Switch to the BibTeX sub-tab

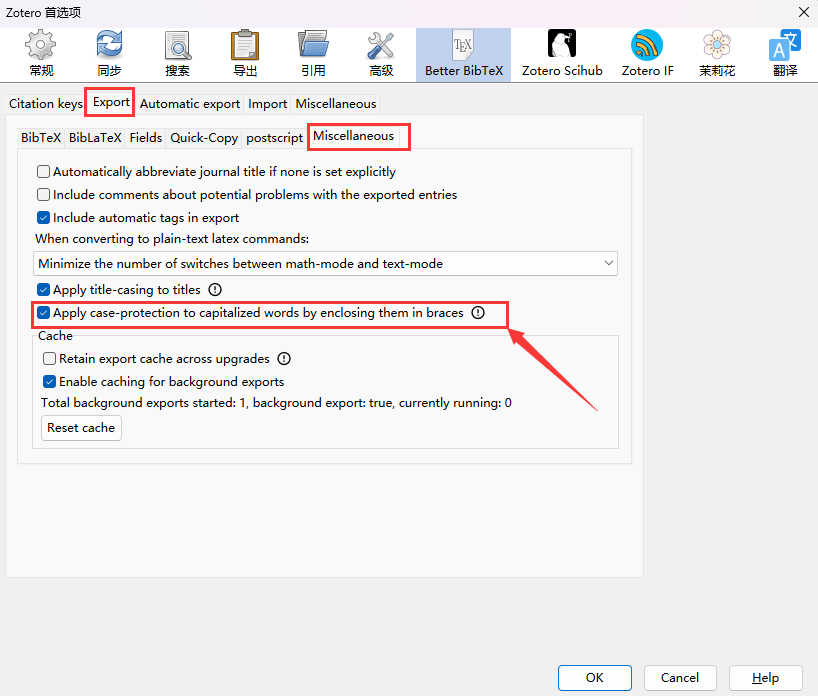pos(41,138)
